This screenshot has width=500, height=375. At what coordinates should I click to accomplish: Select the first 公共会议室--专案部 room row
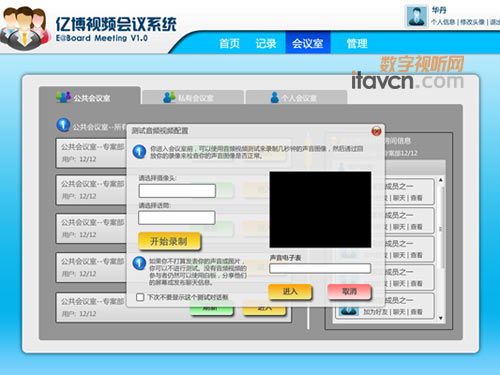click(x=91, y=153)
